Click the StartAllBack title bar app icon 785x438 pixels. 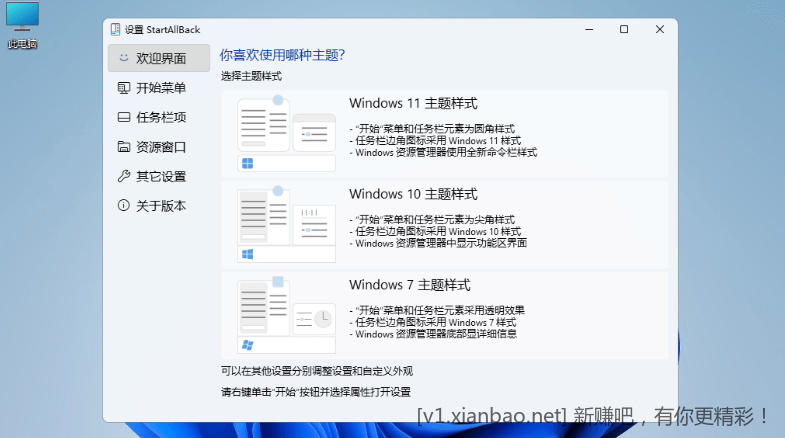(x=116, y=30)
